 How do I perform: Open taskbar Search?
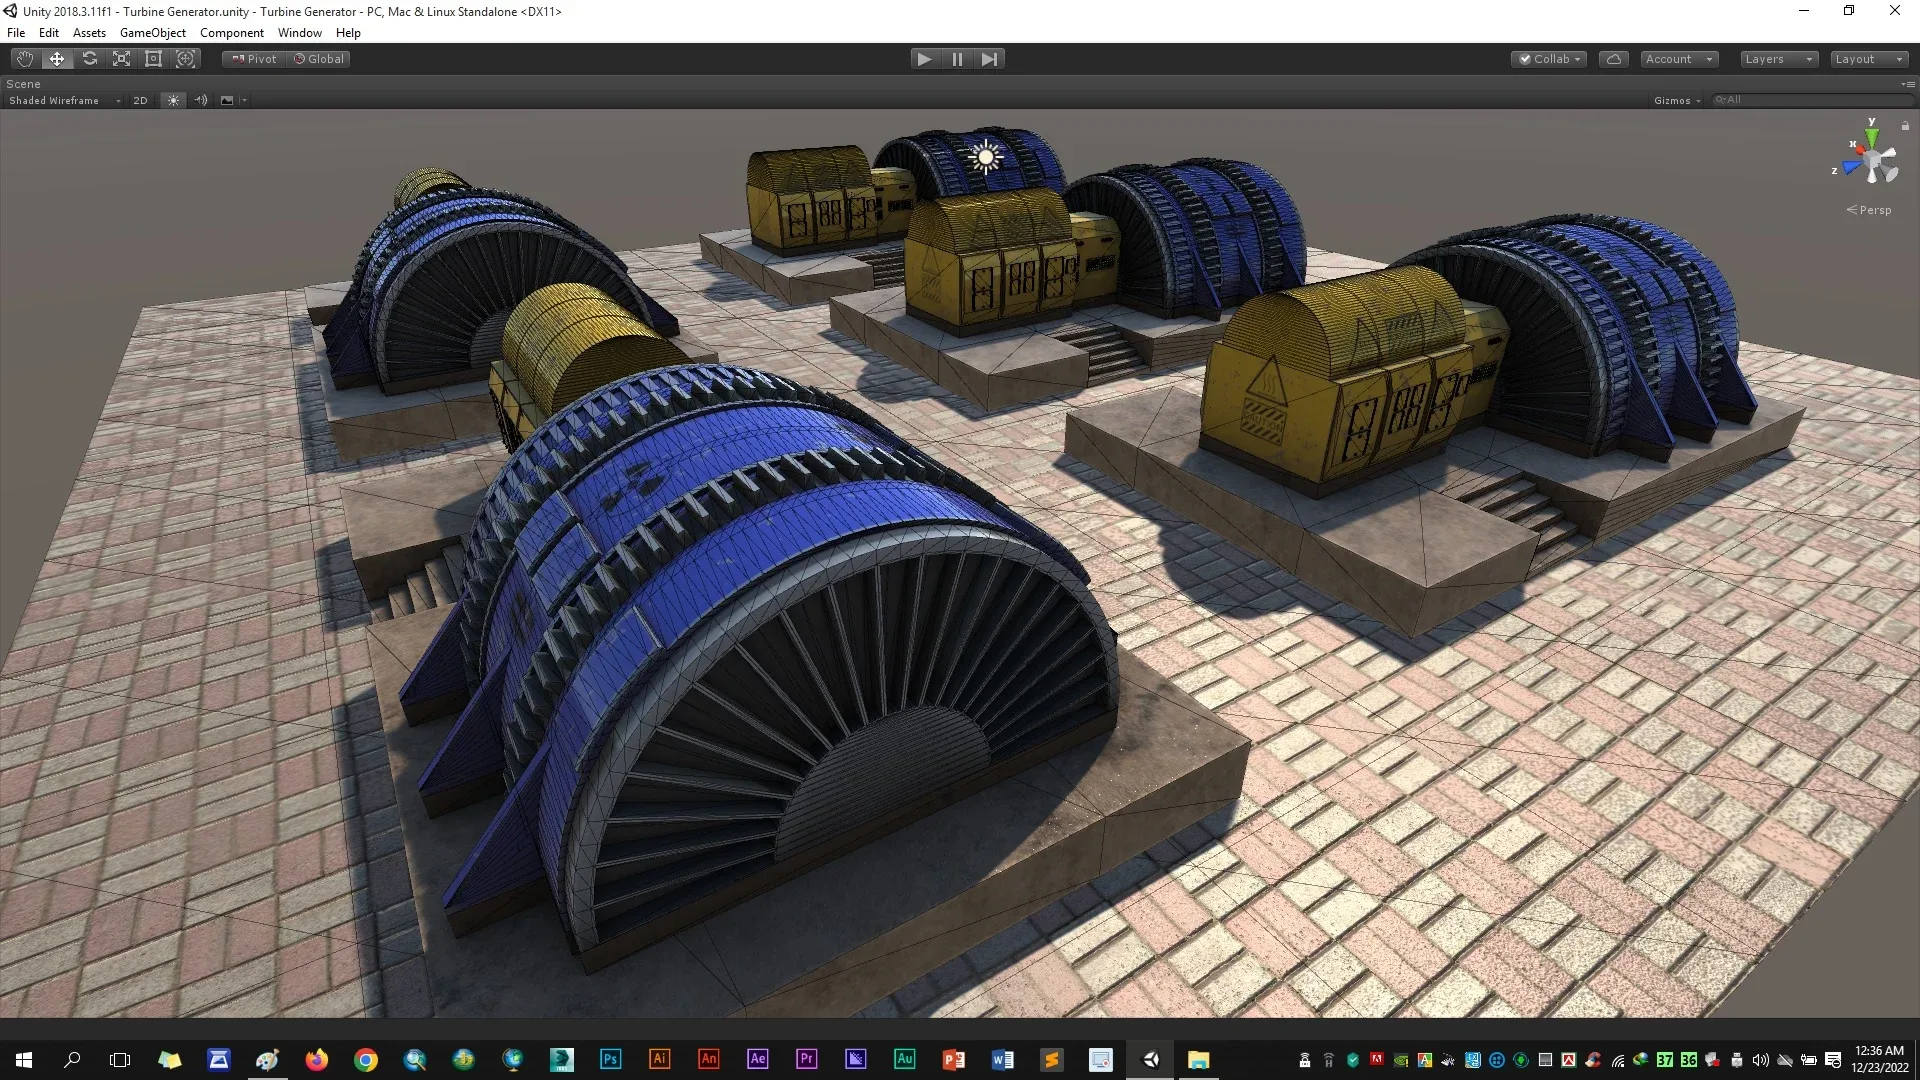click(72, 1060)
